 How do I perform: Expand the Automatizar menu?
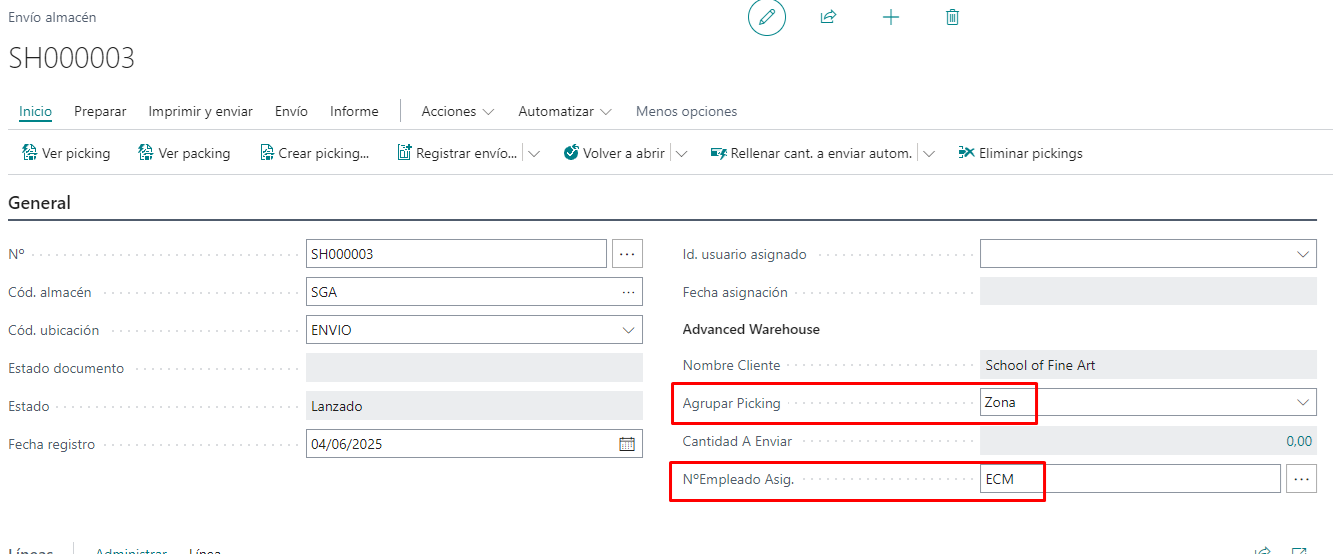point(565,111)
